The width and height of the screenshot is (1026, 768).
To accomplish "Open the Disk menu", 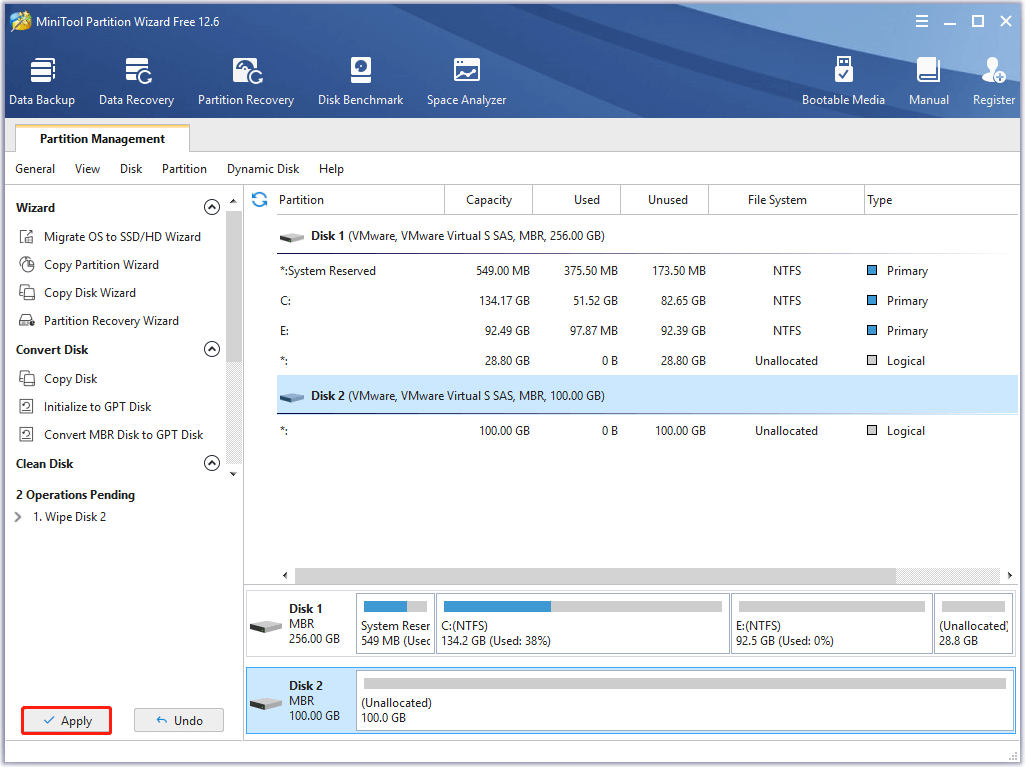I will pyautogui.click(x=131, y=169).
